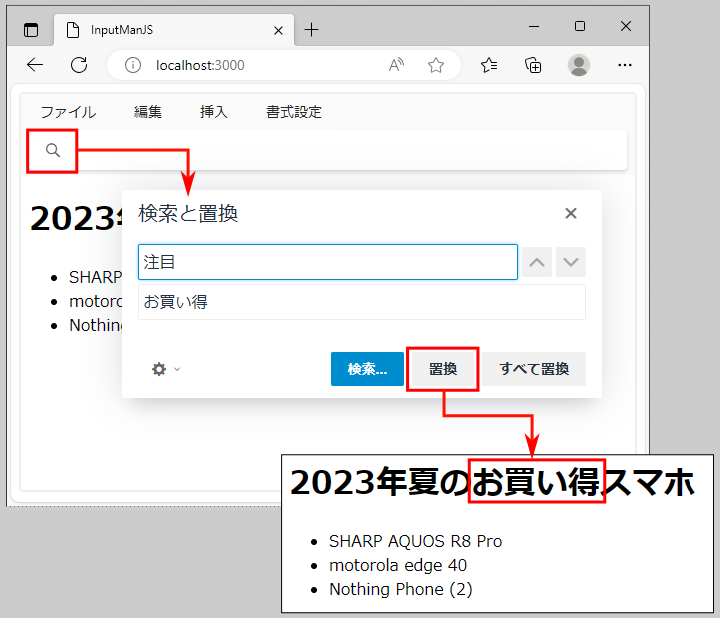Open a new browser tab
This screenshot has width=720, height=618.
[311, 30]
